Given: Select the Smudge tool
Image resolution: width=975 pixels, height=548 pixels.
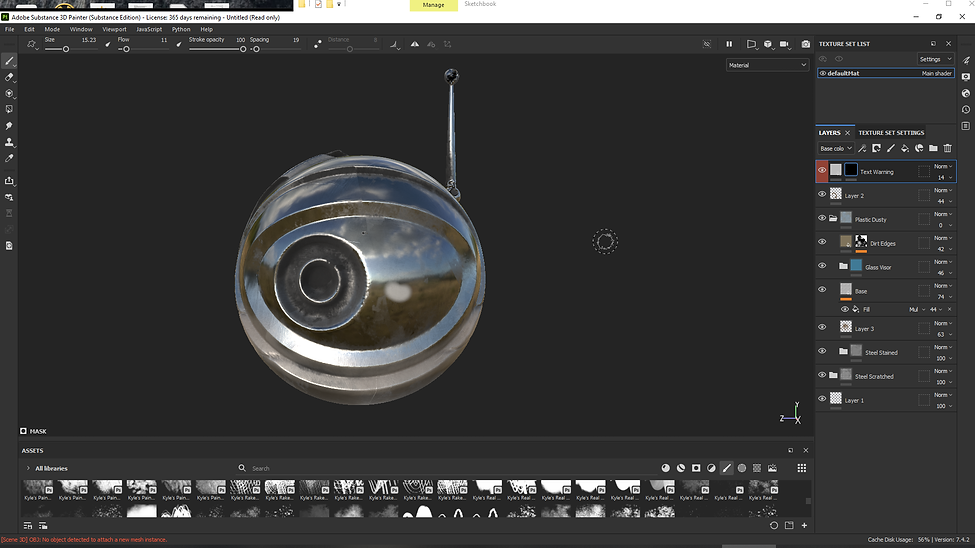Looking at the screenshot, I should [x=9, y=126].
